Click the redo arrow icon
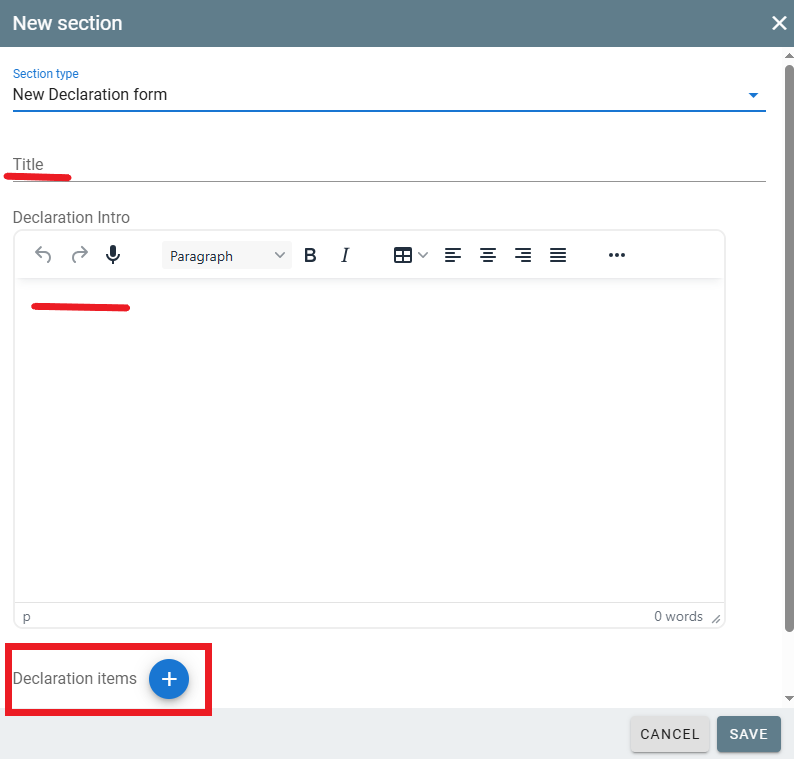This screenshot has width=794, height=759. click(x=79, y=255)
